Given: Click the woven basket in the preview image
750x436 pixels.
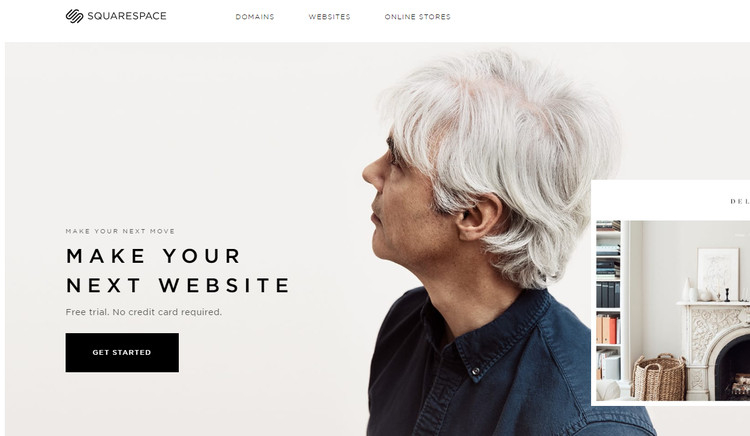Looking at the screenshot, I should [659, 378].
